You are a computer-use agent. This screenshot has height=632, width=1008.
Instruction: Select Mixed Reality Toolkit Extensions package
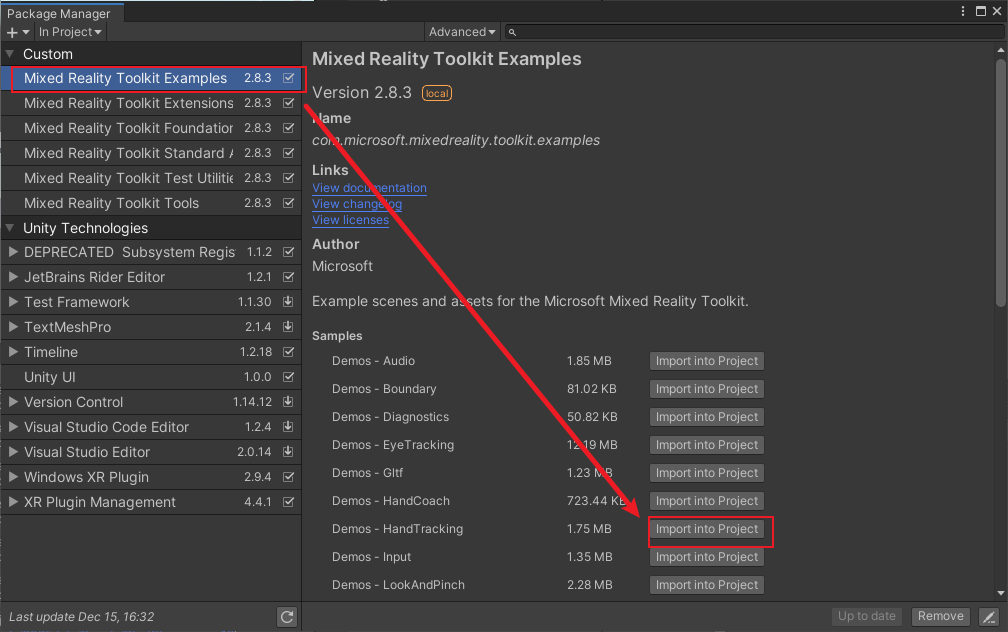point(151,103)
